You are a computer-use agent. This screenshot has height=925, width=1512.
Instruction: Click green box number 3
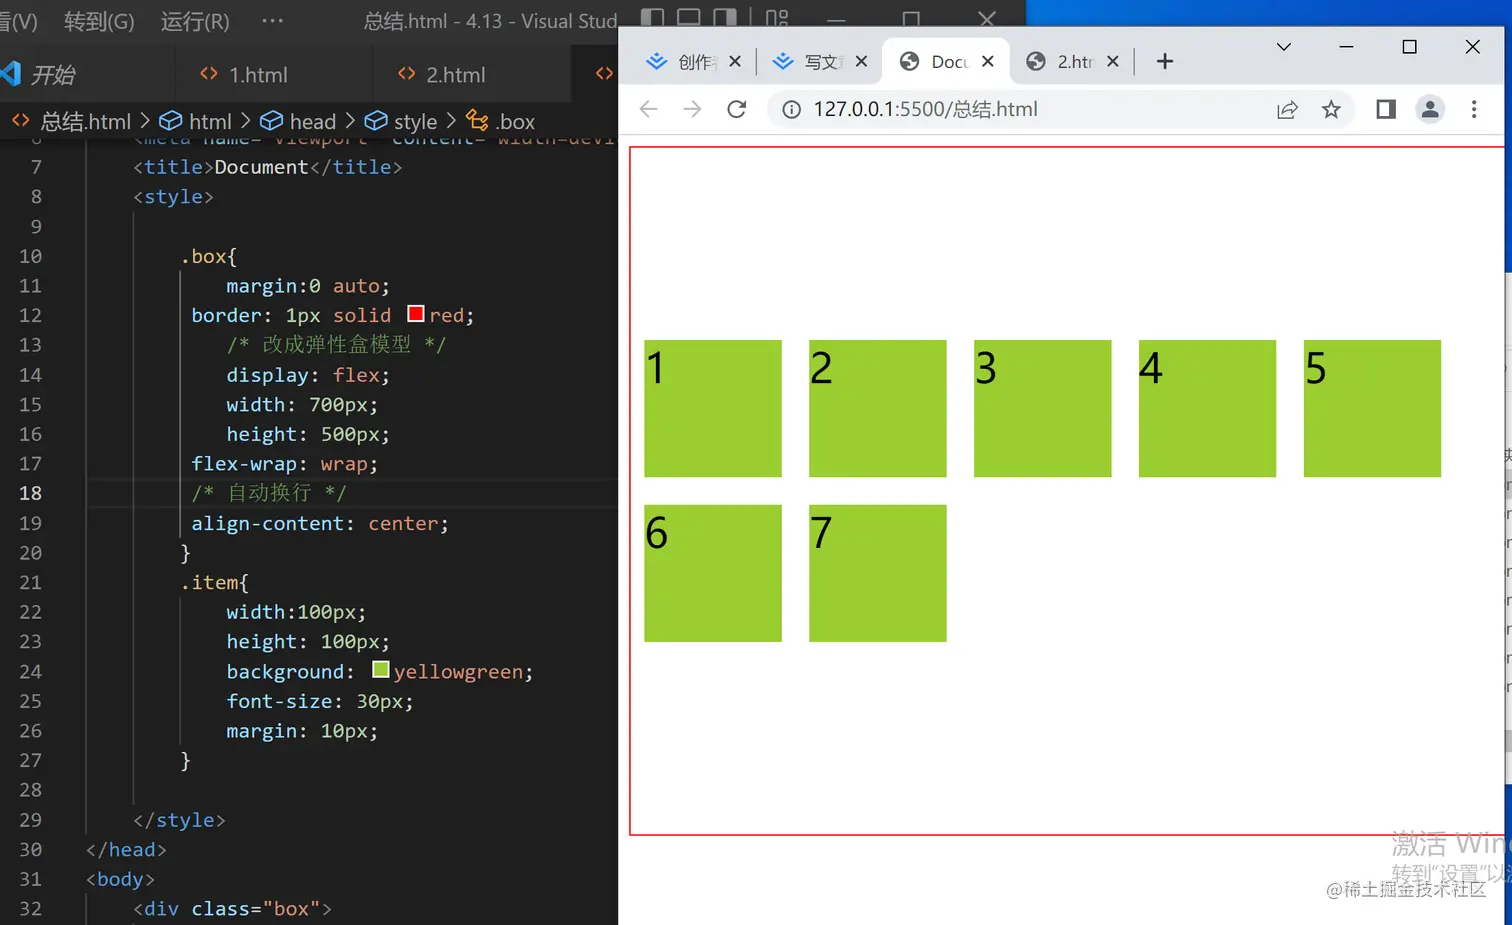click(x=1043, y=408)
